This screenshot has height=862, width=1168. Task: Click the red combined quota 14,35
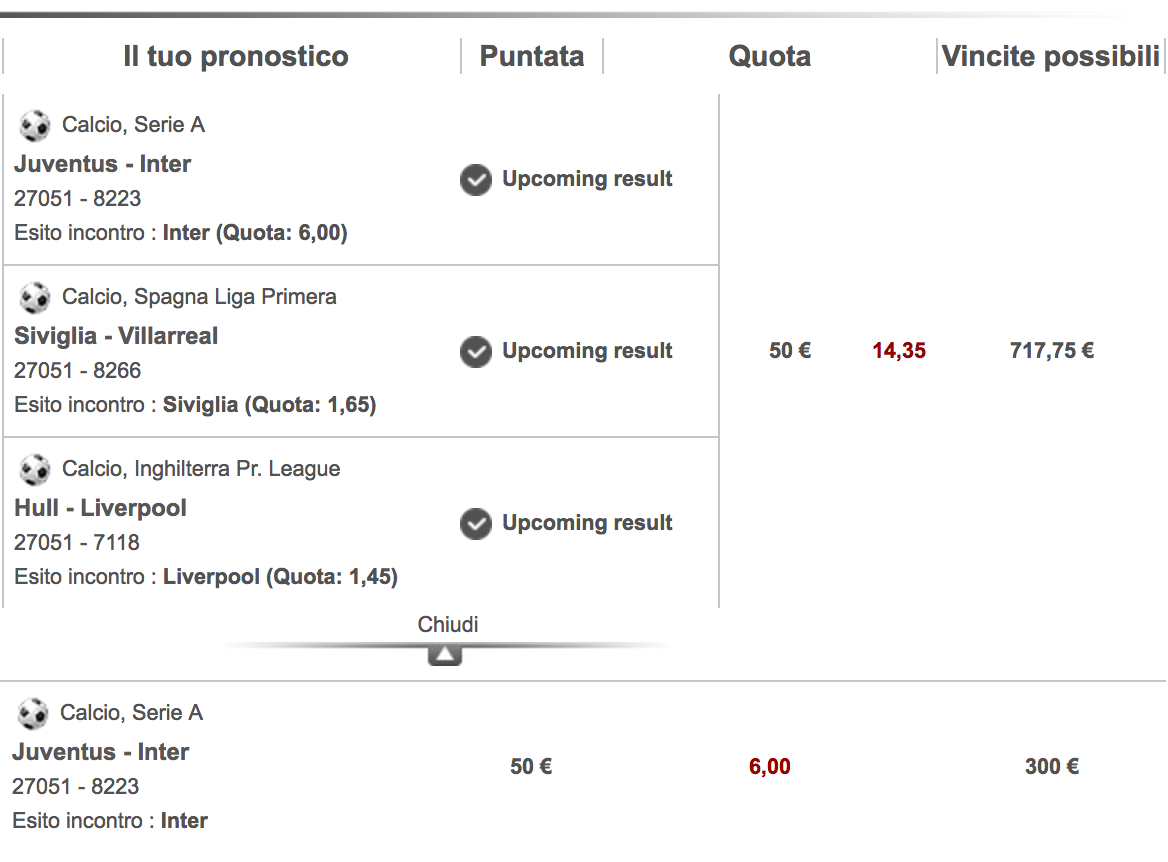pos(899,351)
